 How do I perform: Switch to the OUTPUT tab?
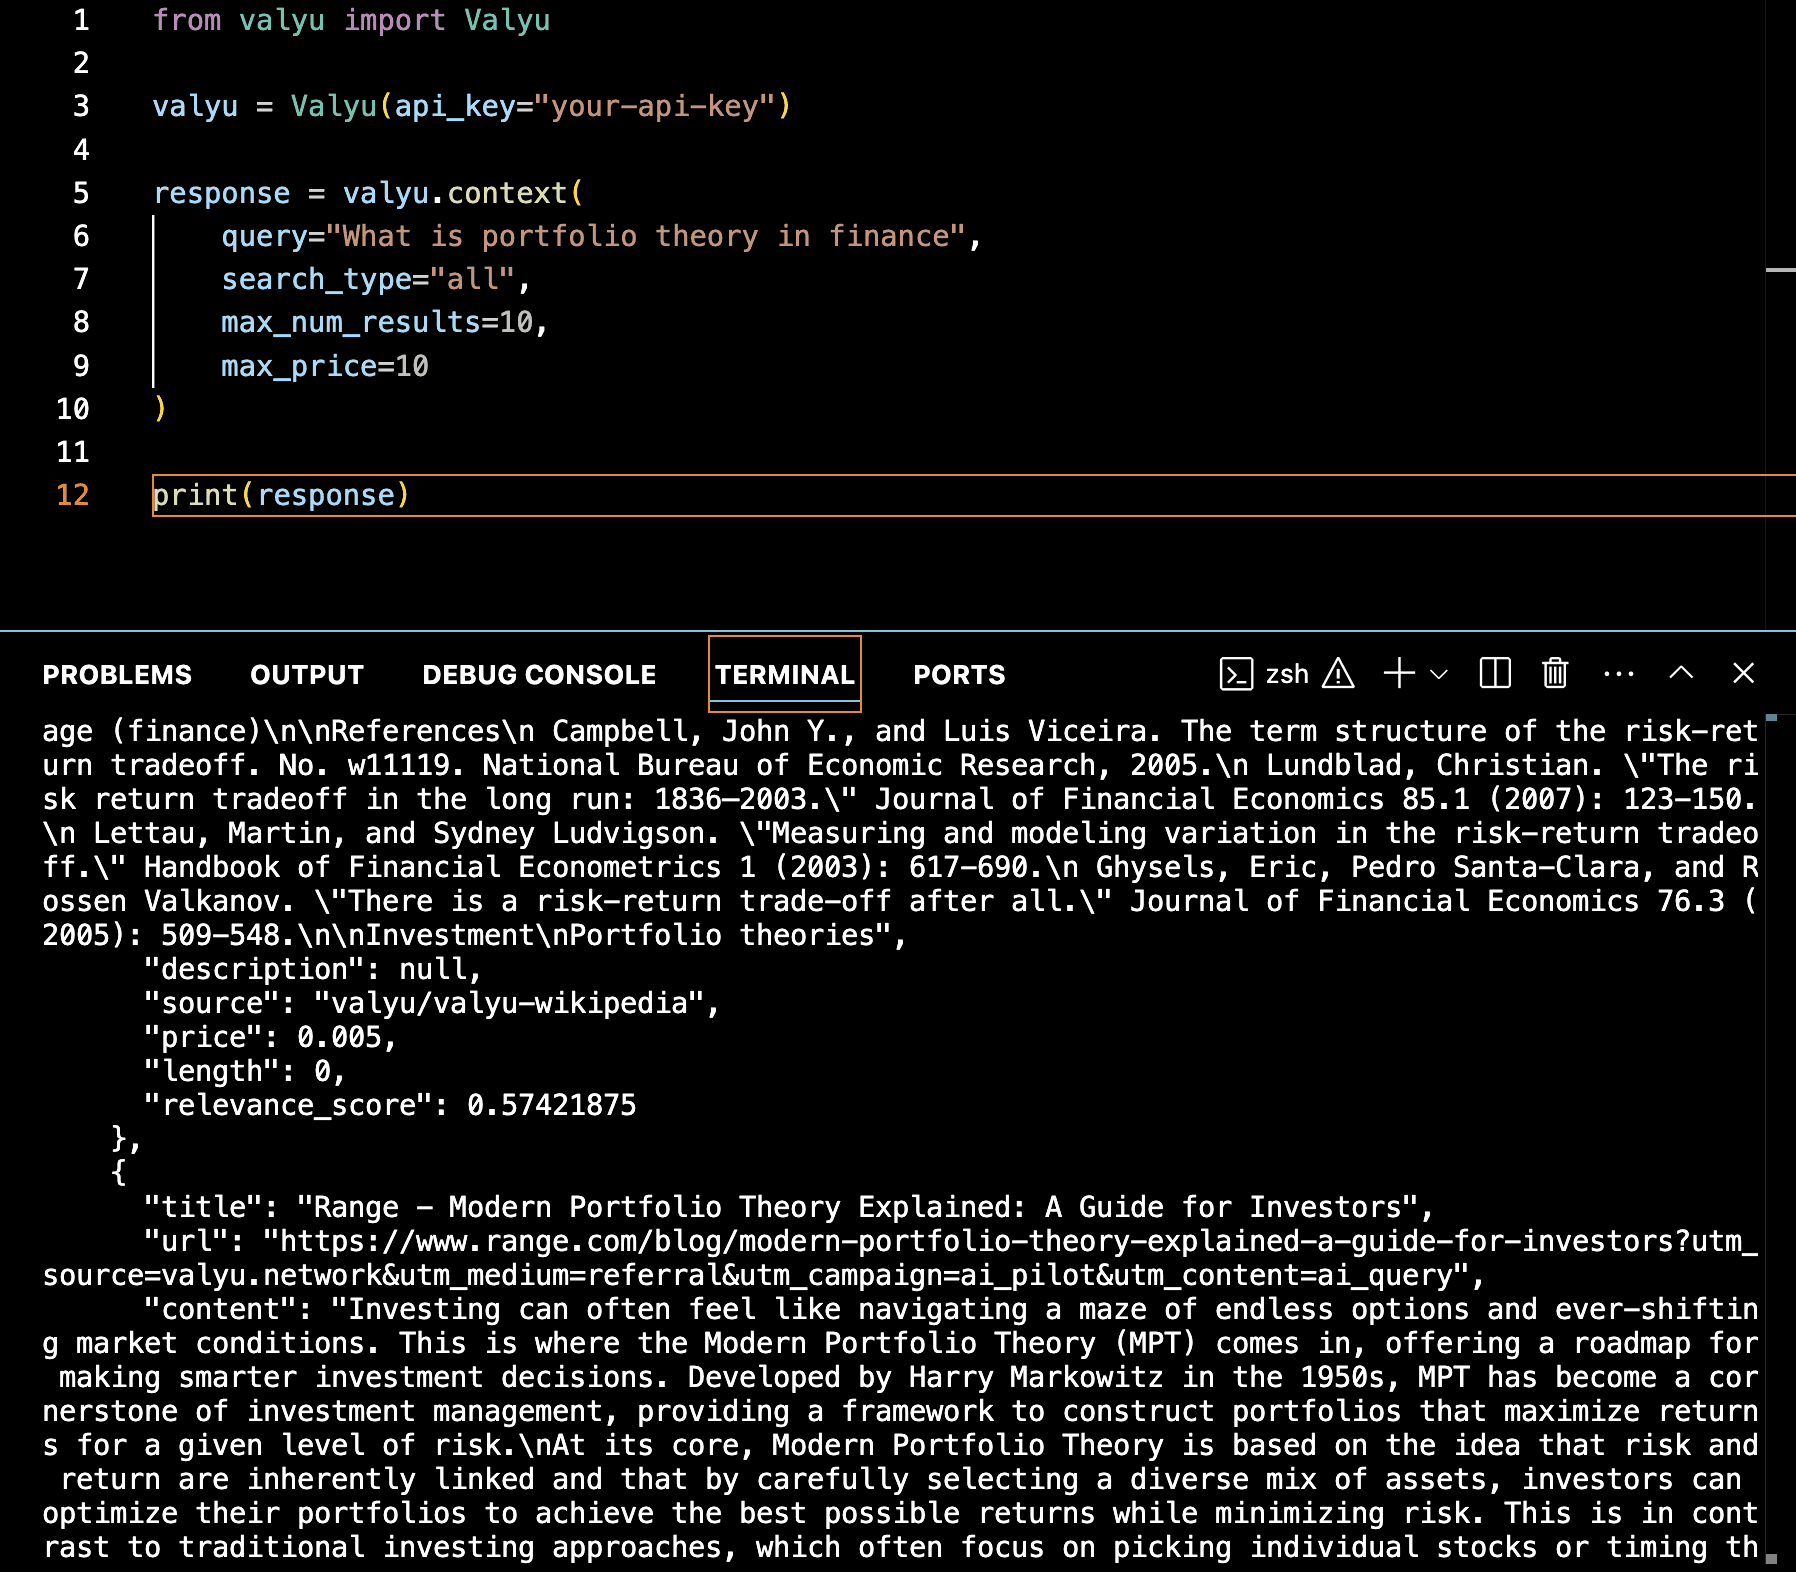[x=307, y=675]
